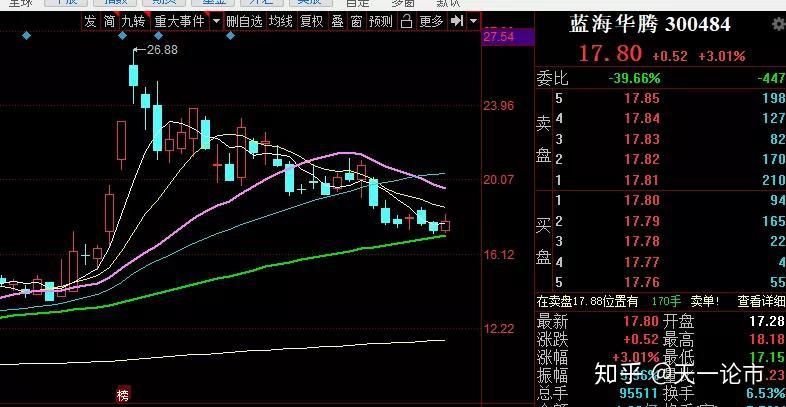Image resolution: width=786 pixels, height=407 pixels.
Task: Select the buy level 5 price 17.76
Action: click(642, 282)
